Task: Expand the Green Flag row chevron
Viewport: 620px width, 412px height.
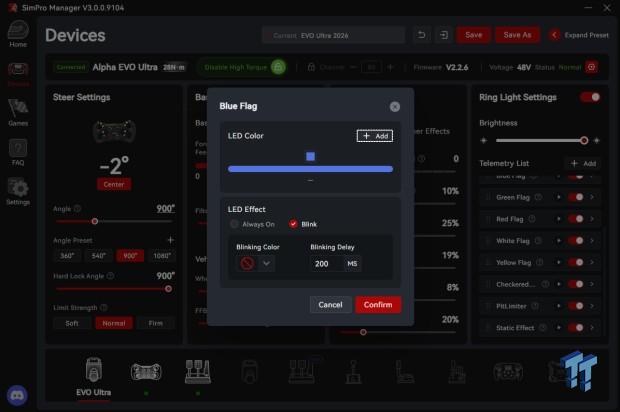Action: pyautogui.click(x=592, y=197)
